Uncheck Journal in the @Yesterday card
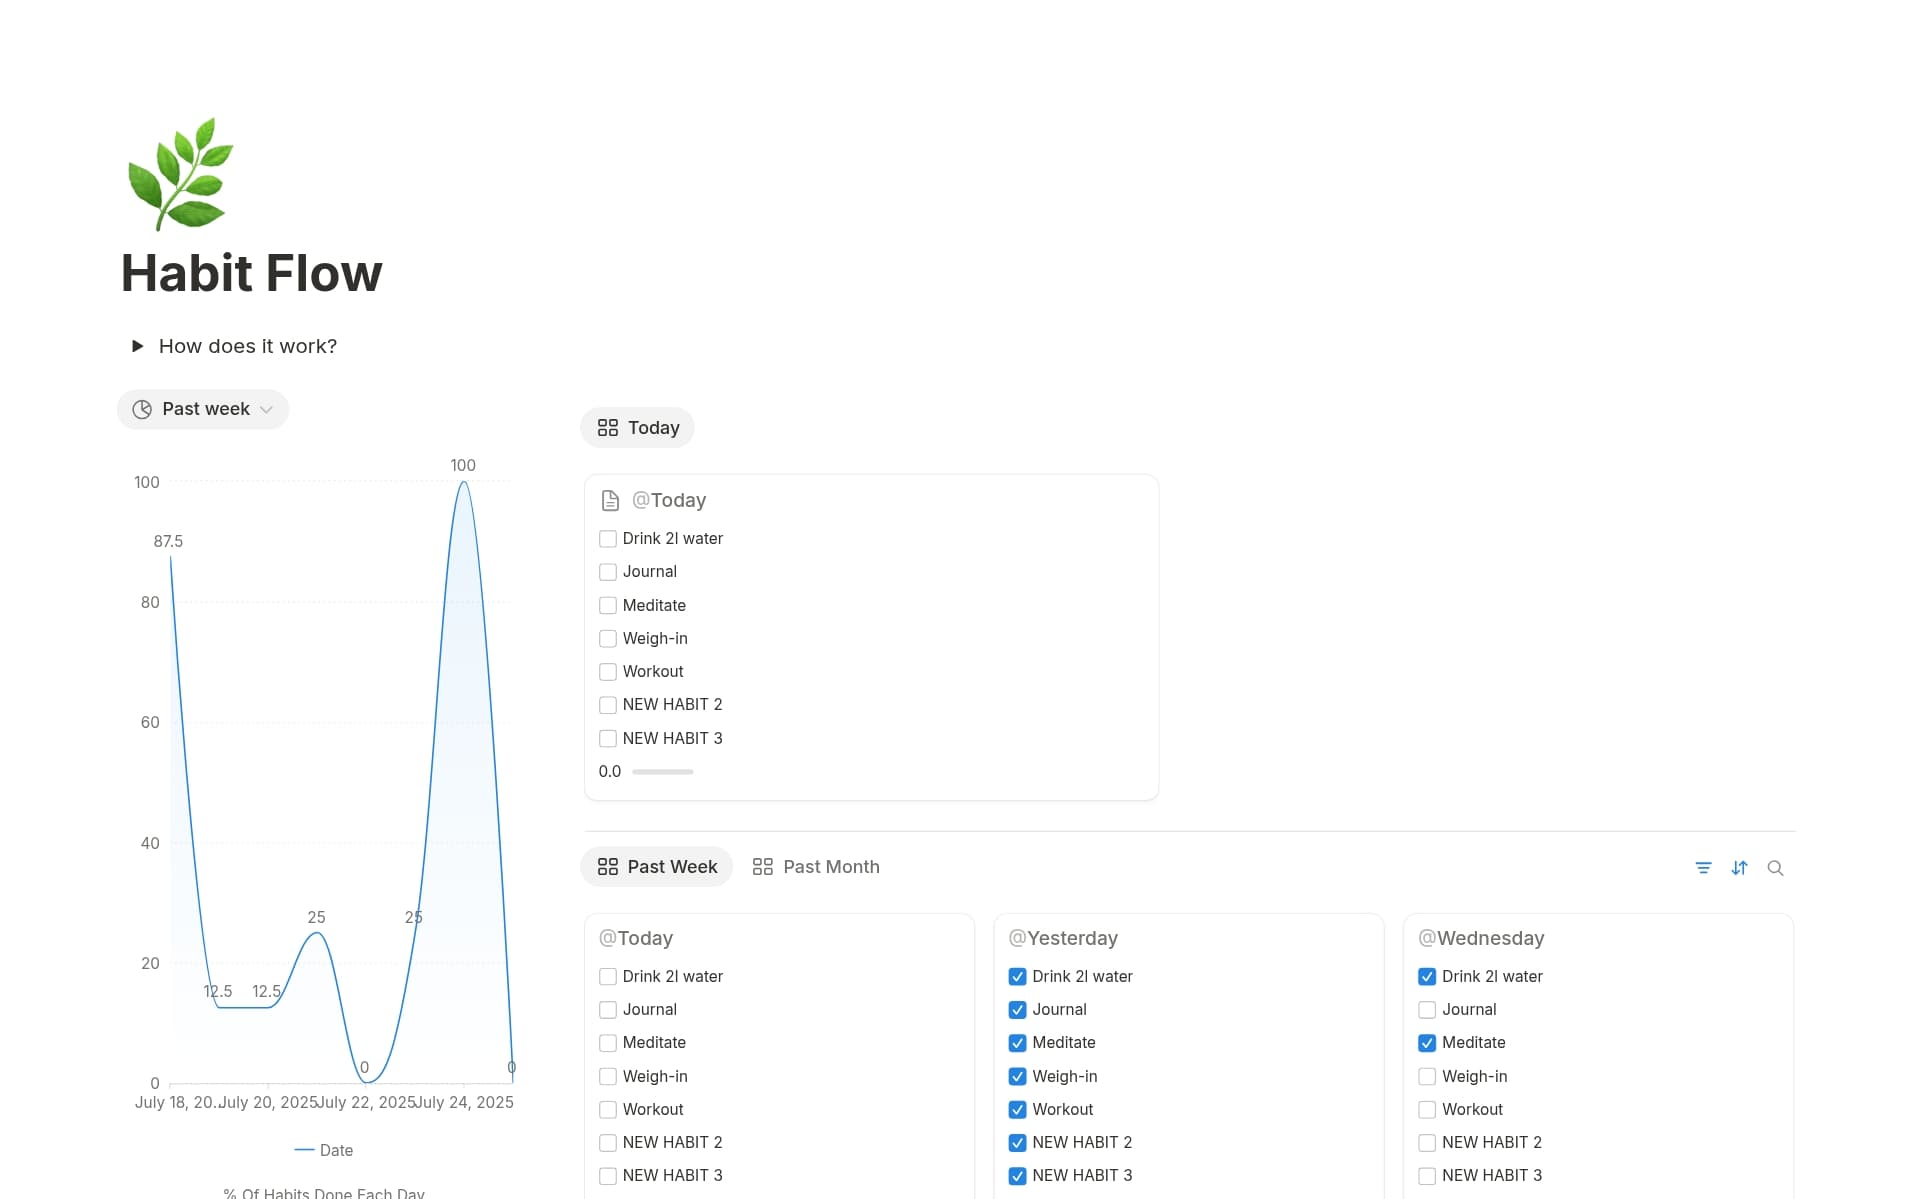 click(1017, 1009)
